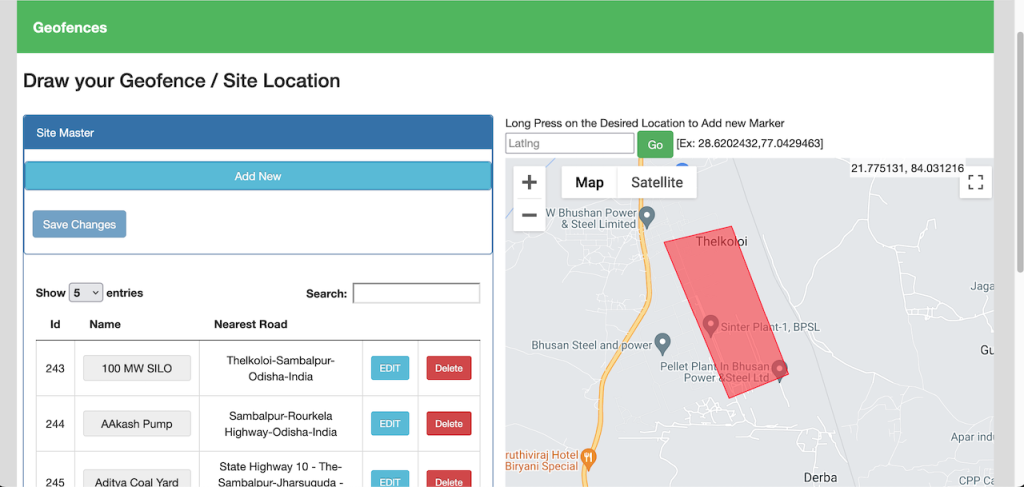Zoom in on the map

click(529, 183)
